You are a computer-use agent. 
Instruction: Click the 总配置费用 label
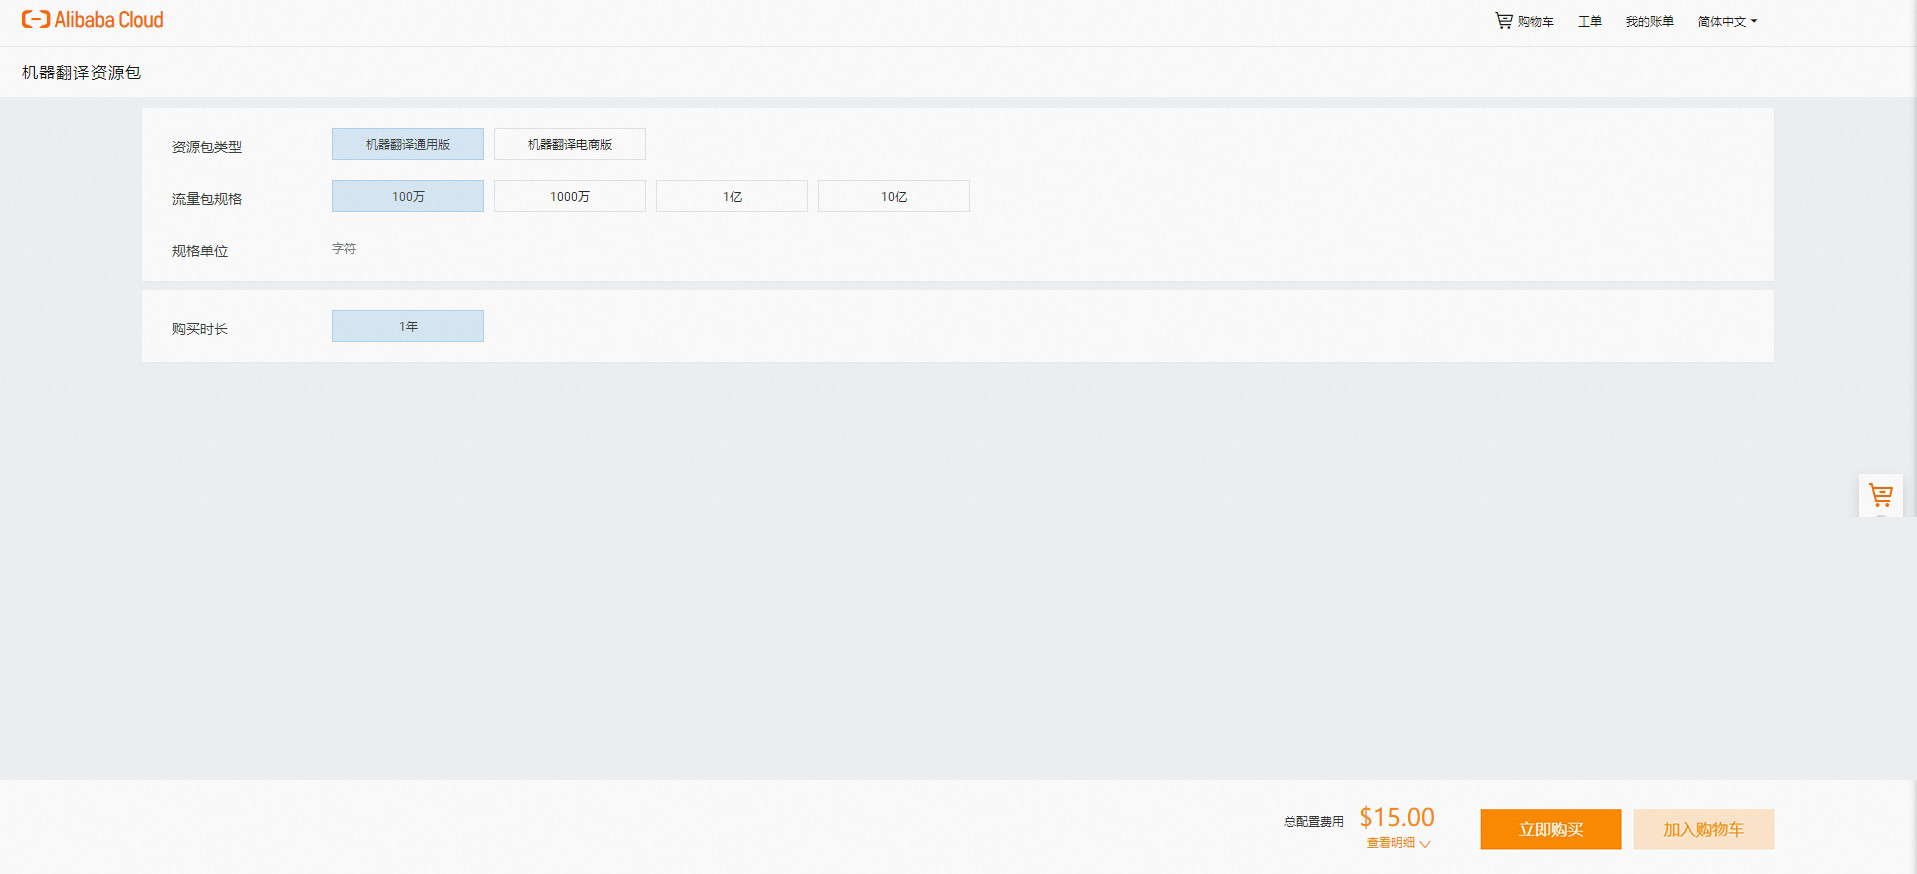[1314, 822]
